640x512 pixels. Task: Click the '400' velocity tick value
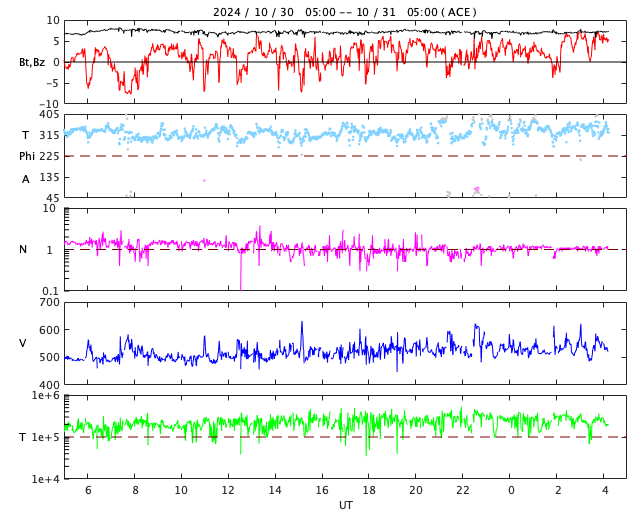(x=49, y=385)
